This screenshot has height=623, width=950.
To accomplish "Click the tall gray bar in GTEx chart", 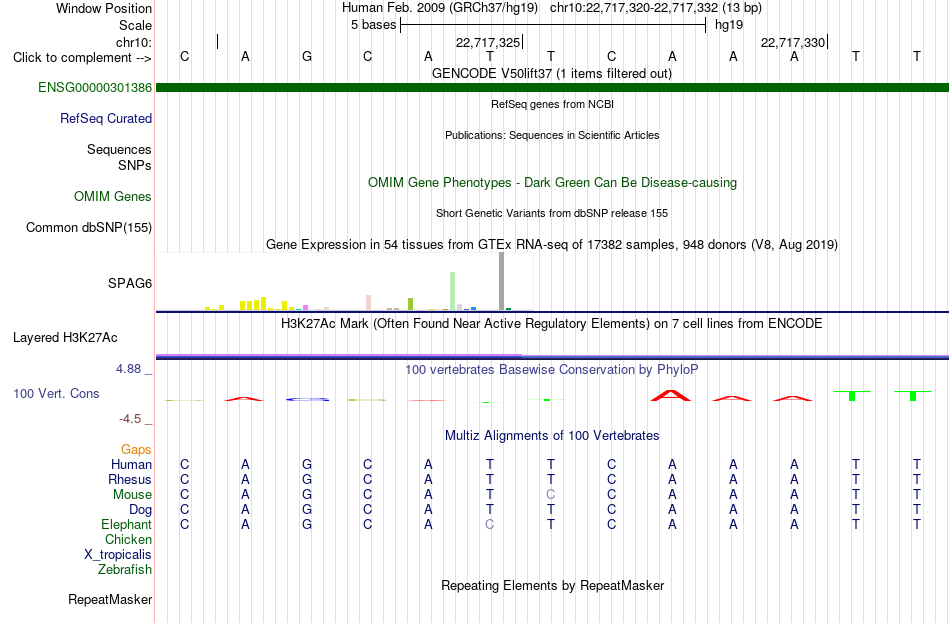I will click(x=501, y=281).
